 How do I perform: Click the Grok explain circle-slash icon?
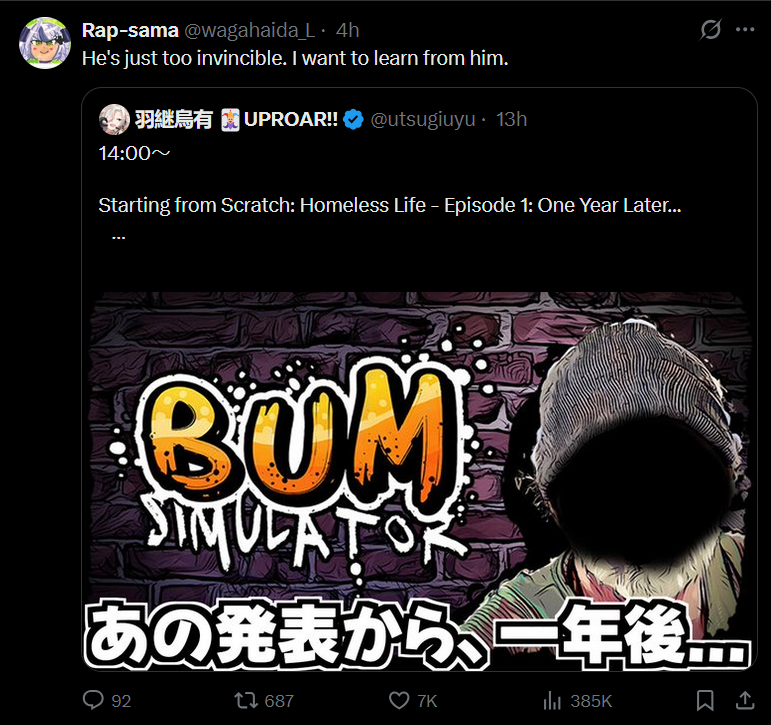pos(711,30)
